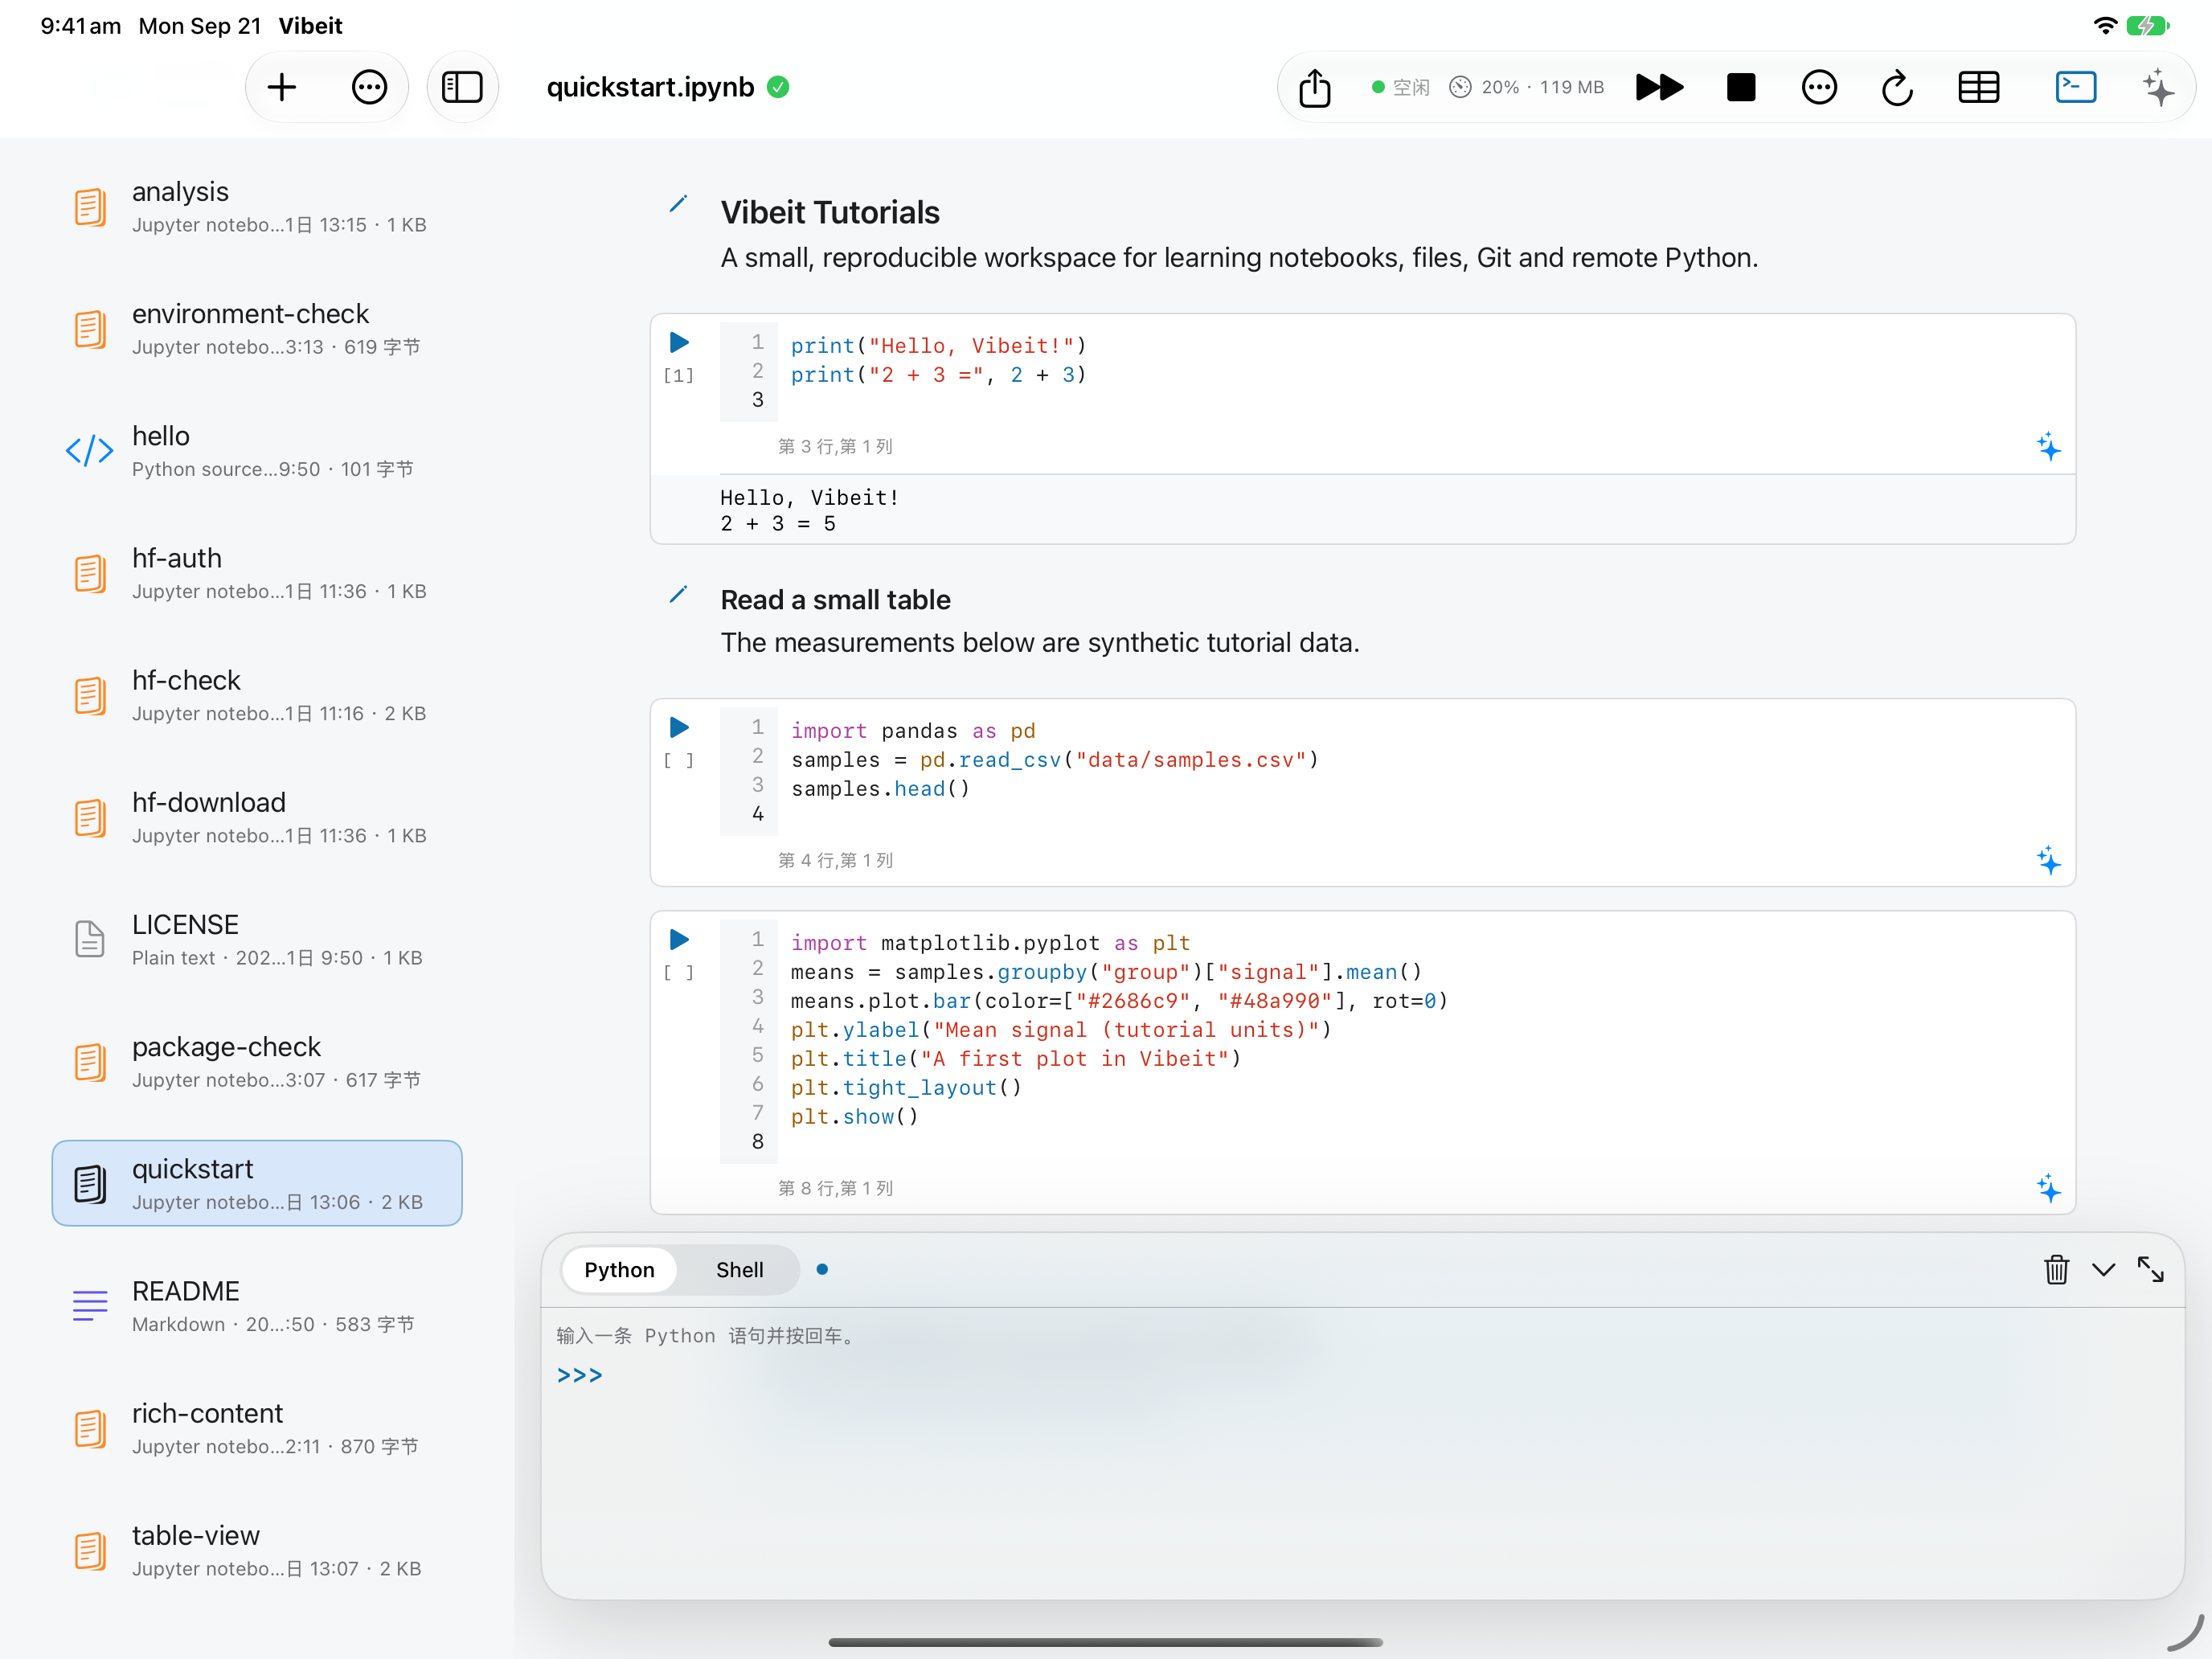2212x1659 pixels.
Task: Open the table view icon in the toolbar
Action: [1978, 87]
